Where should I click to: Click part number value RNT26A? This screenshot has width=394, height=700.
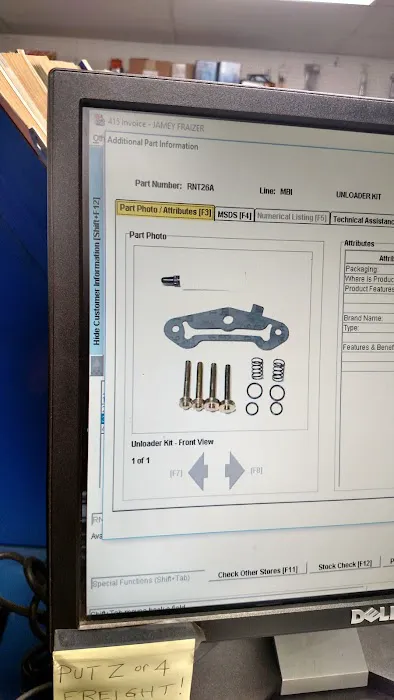click(200, 188)
